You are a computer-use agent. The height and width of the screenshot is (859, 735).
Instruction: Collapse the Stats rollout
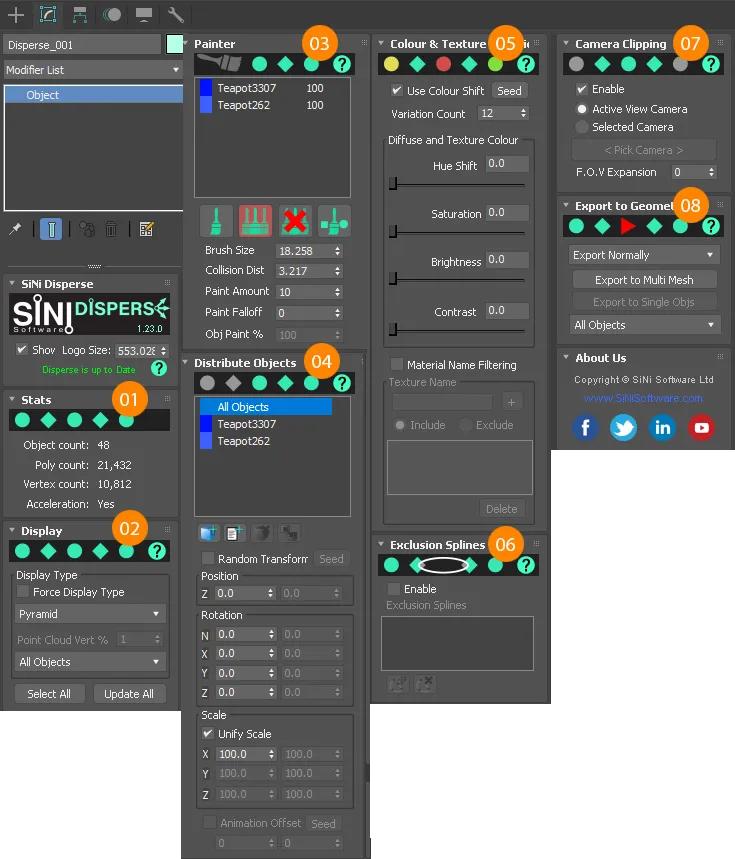point(12,399)
